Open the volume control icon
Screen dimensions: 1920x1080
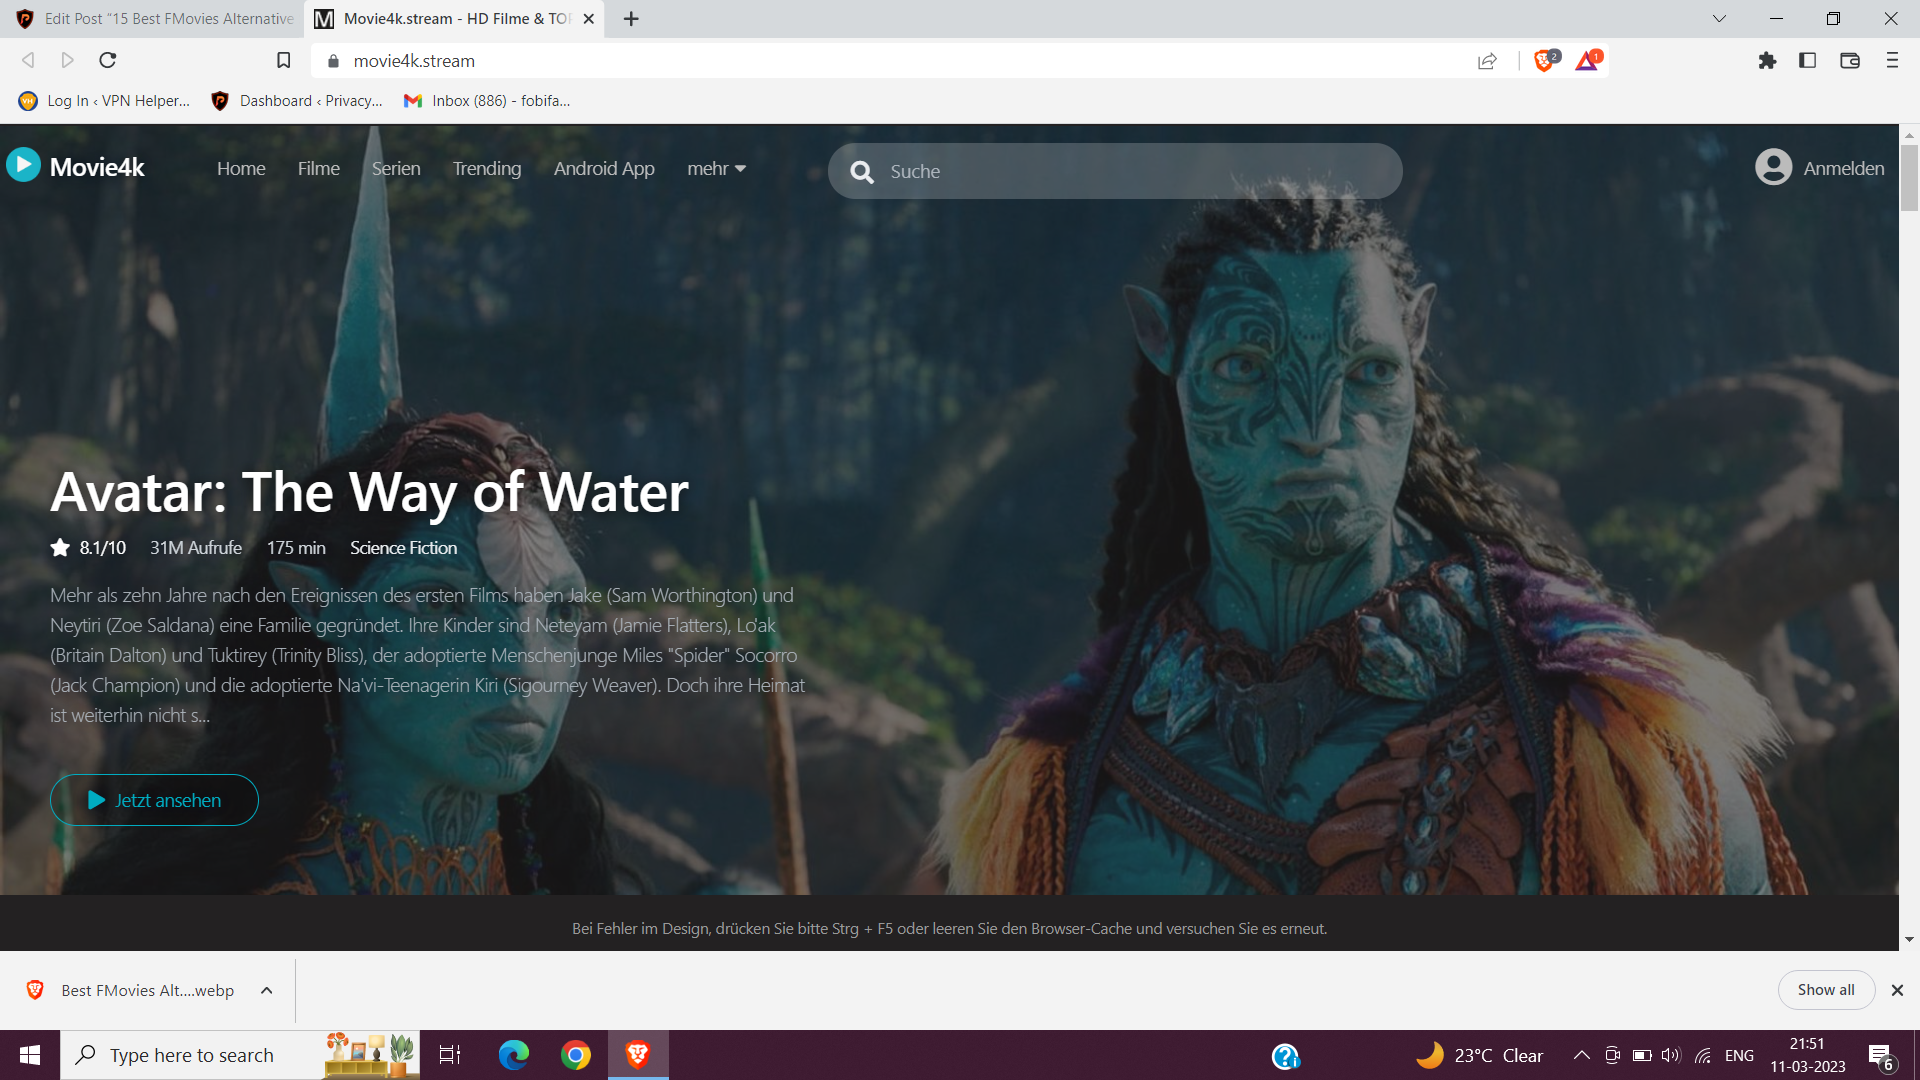[1671, 1055]
